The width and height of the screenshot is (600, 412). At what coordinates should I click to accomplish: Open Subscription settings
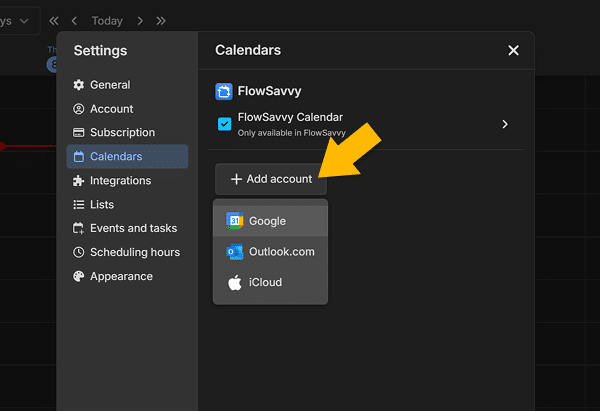coord(127,132)
